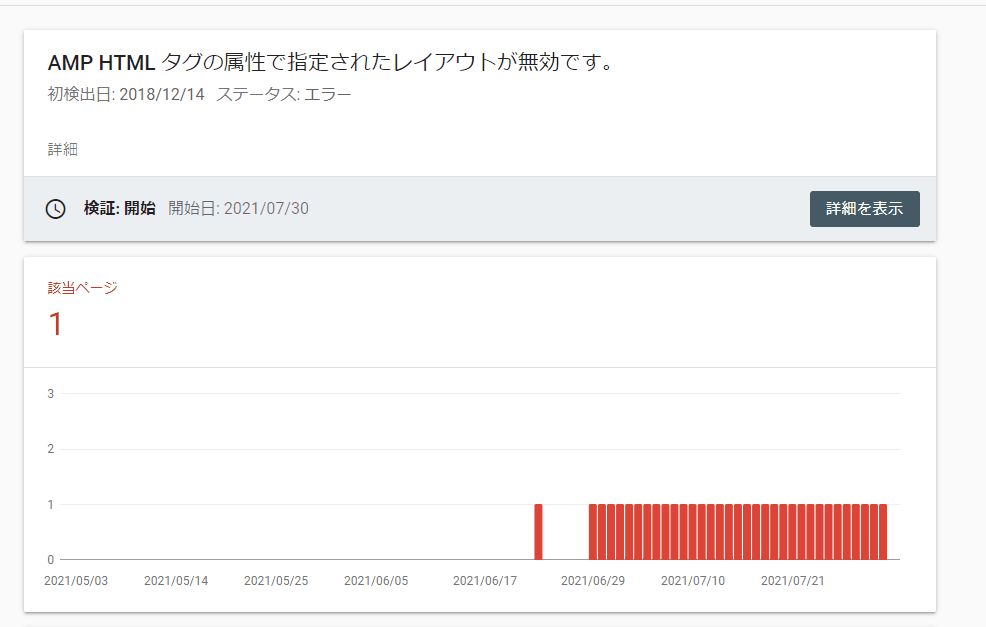Click the 初検出日: 2018/12/14 text

[126, 95]
